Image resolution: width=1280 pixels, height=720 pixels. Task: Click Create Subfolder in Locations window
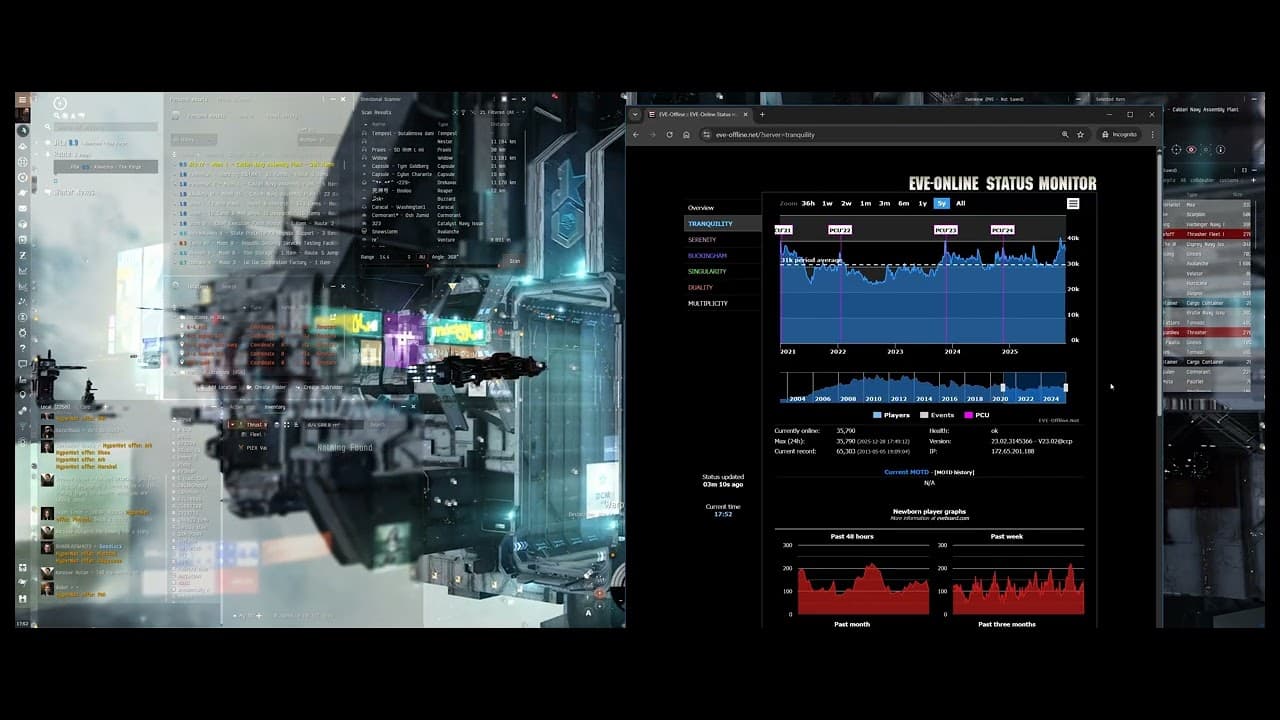point(319,387)
